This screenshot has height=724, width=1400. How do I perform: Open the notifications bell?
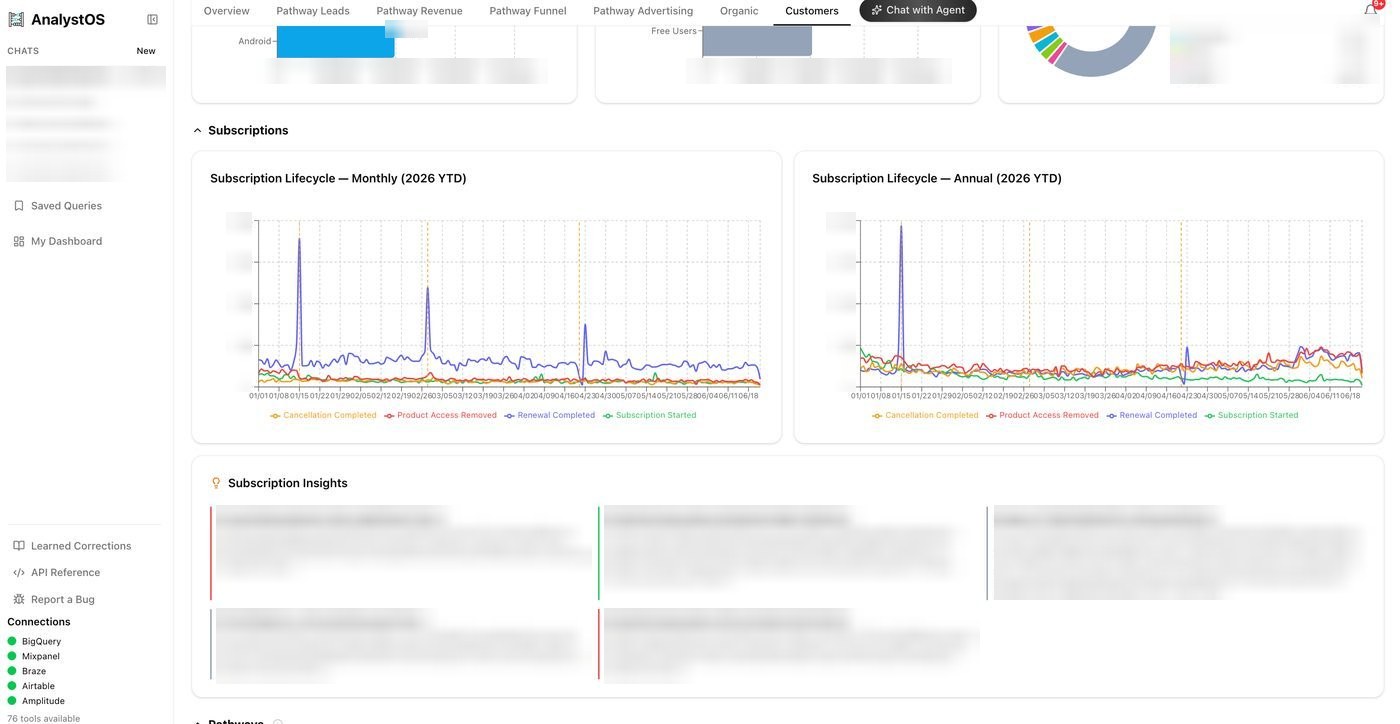pyautogui.click(x=1371, y=9)
